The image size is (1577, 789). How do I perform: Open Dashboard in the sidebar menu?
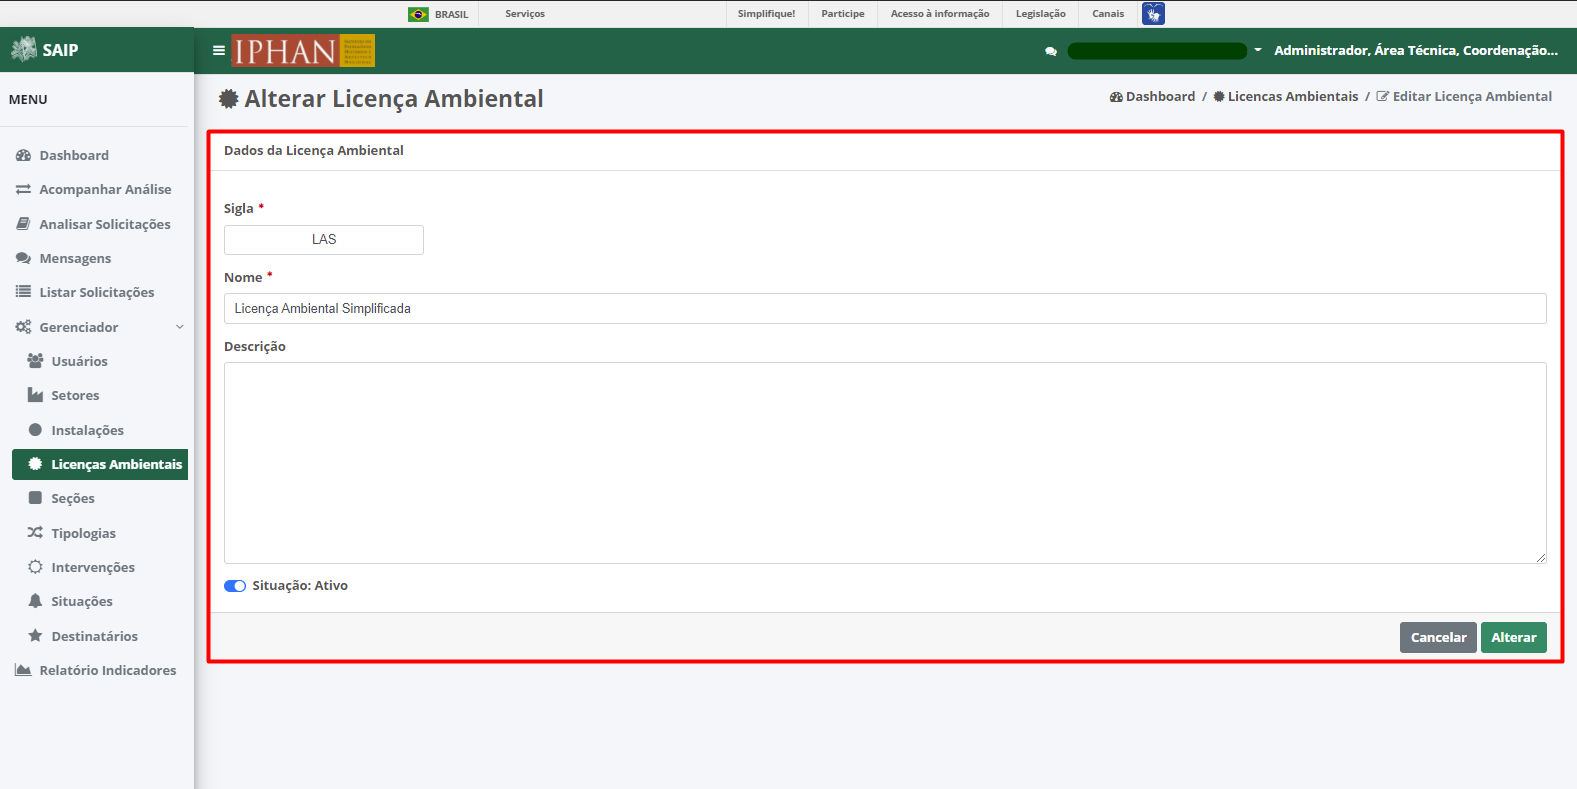click(74, 155)
